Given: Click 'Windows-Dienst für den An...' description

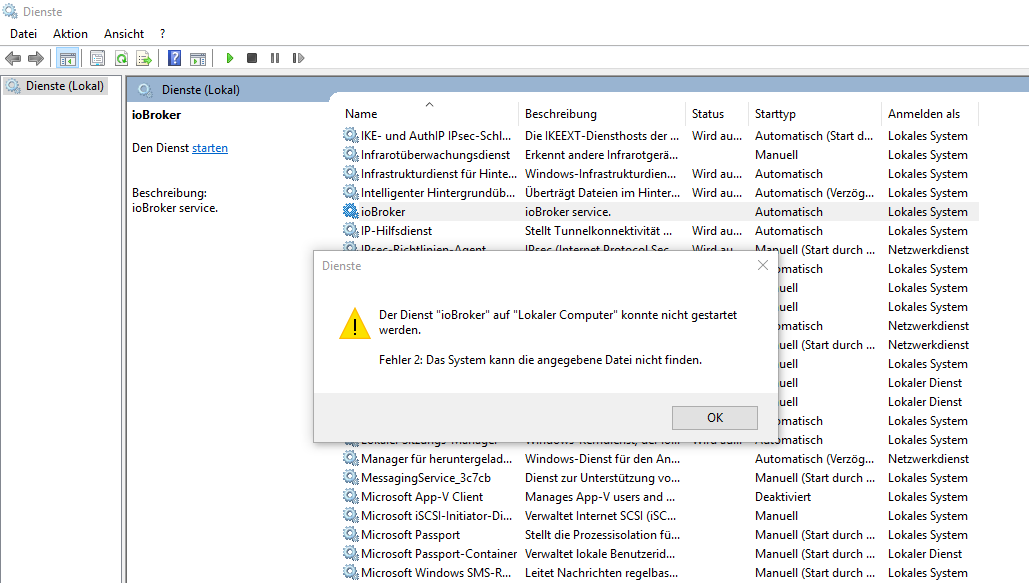Looking at the screenshot, I should coord(602,458).
